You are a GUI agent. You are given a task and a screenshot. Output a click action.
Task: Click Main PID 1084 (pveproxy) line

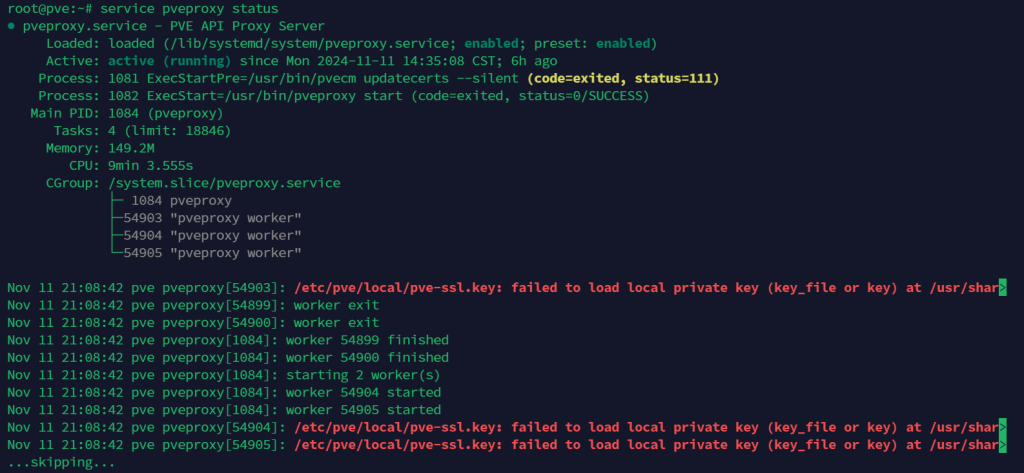pyautogui.click(x=127, y=114)
